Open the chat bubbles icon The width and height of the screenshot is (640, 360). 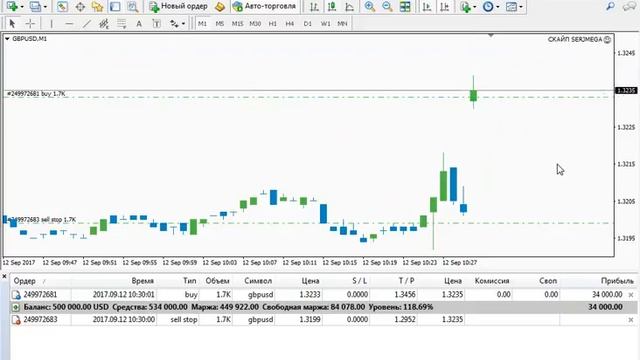pyautogui.click(x=629, y=7)
